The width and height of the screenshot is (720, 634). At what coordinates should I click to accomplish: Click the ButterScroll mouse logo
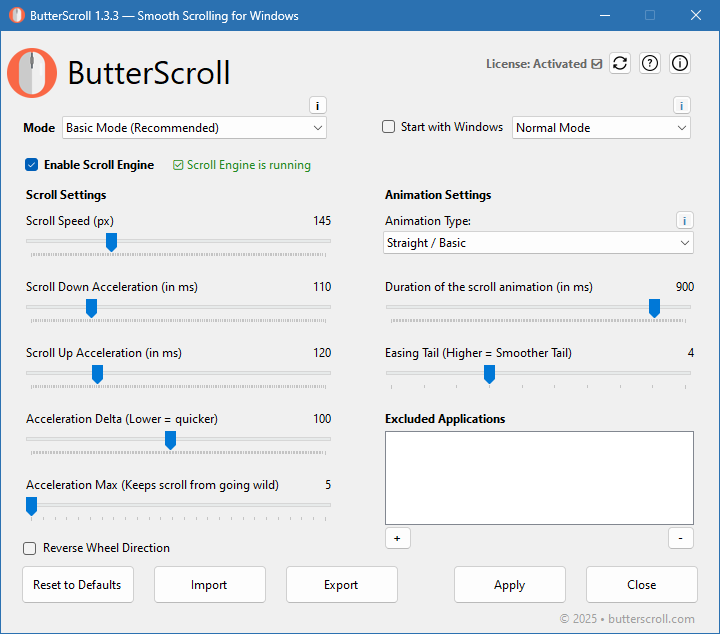(32, 73)
